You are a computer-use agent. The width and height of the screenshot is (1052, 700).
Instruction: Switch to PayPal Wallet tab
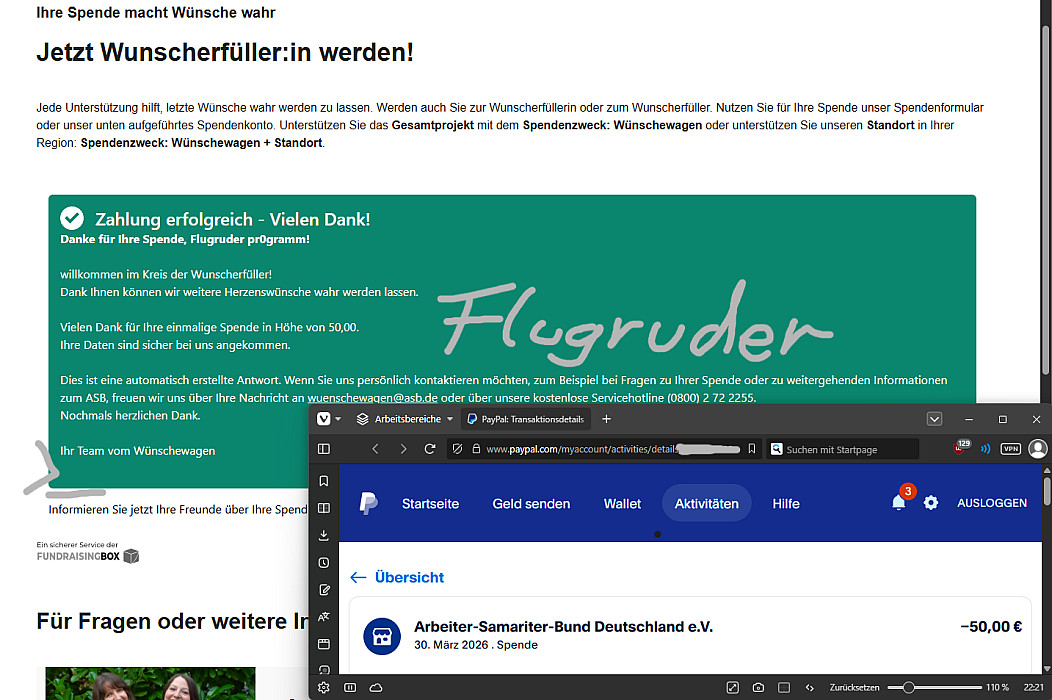(x=622, y=504)
